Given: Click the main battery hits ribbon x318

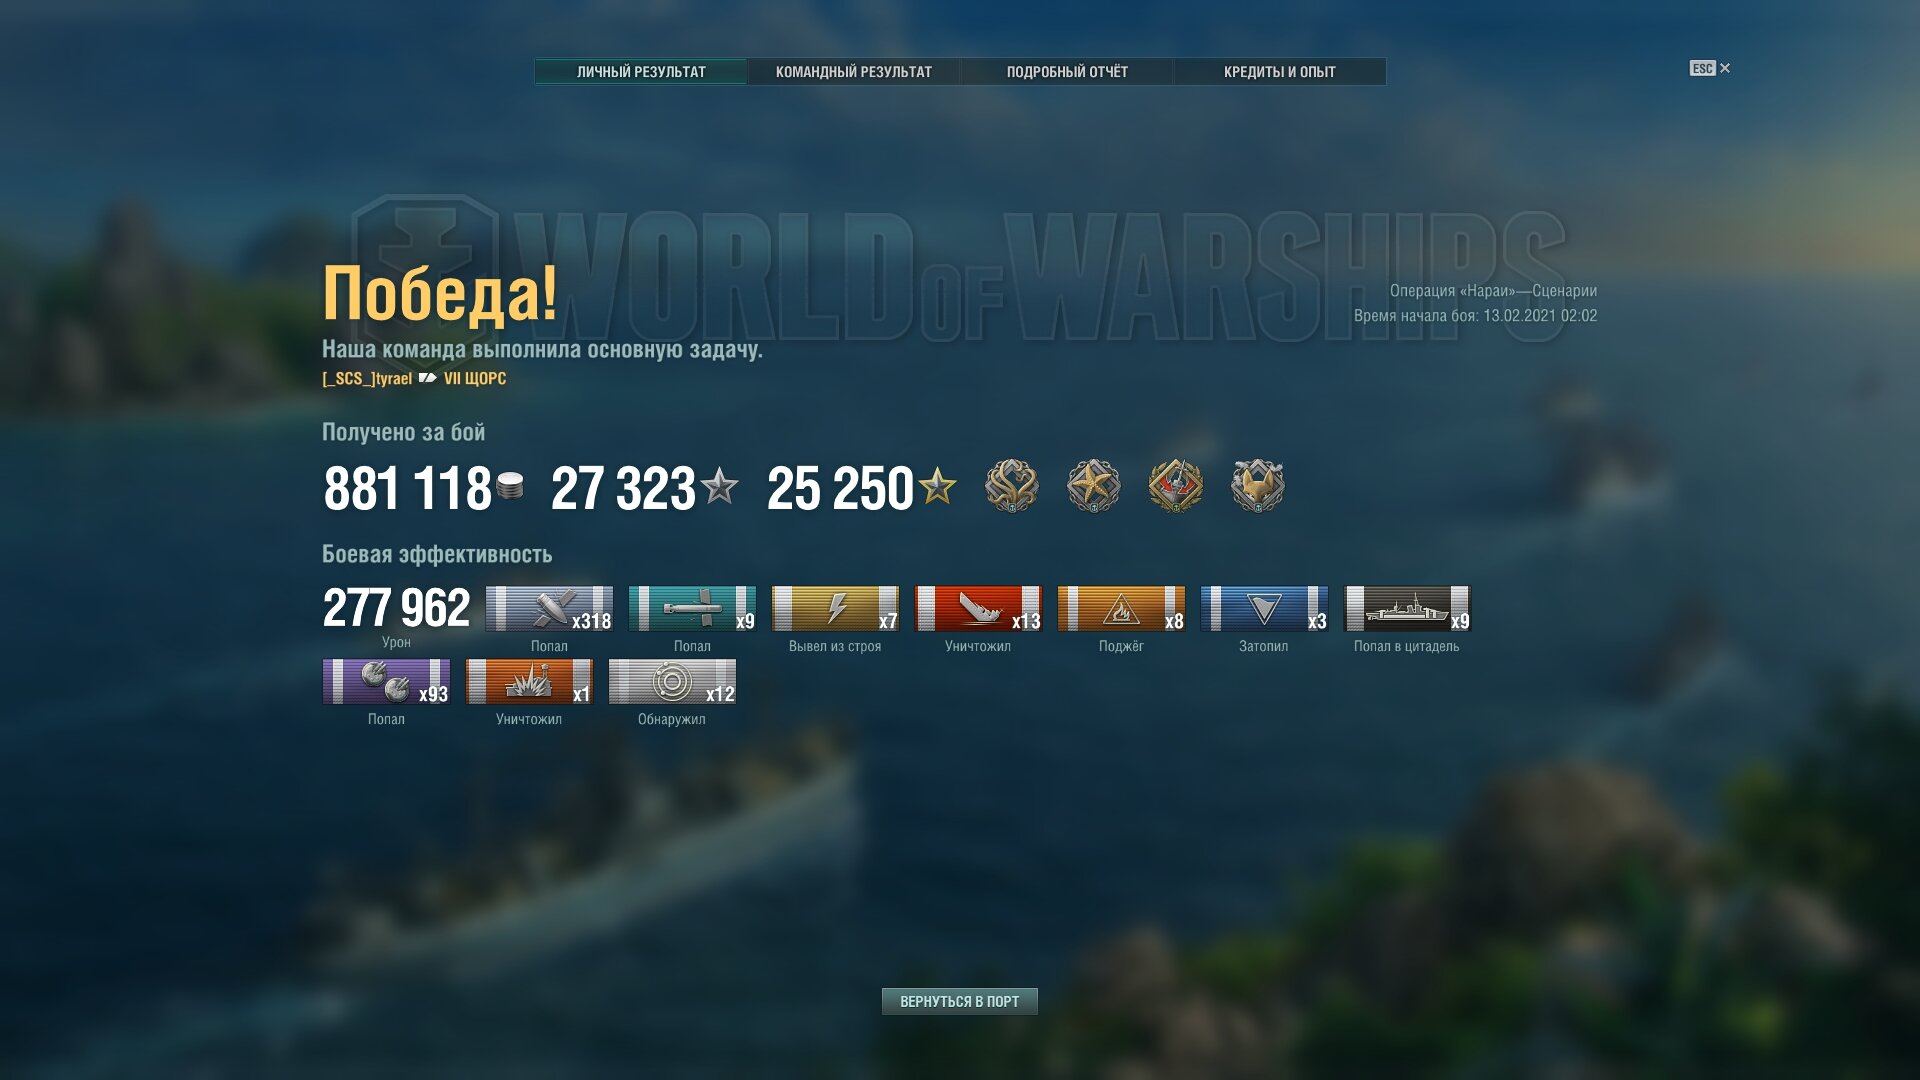Looking at the screenshot, I should pyautogui.click(x=549, y=608).
